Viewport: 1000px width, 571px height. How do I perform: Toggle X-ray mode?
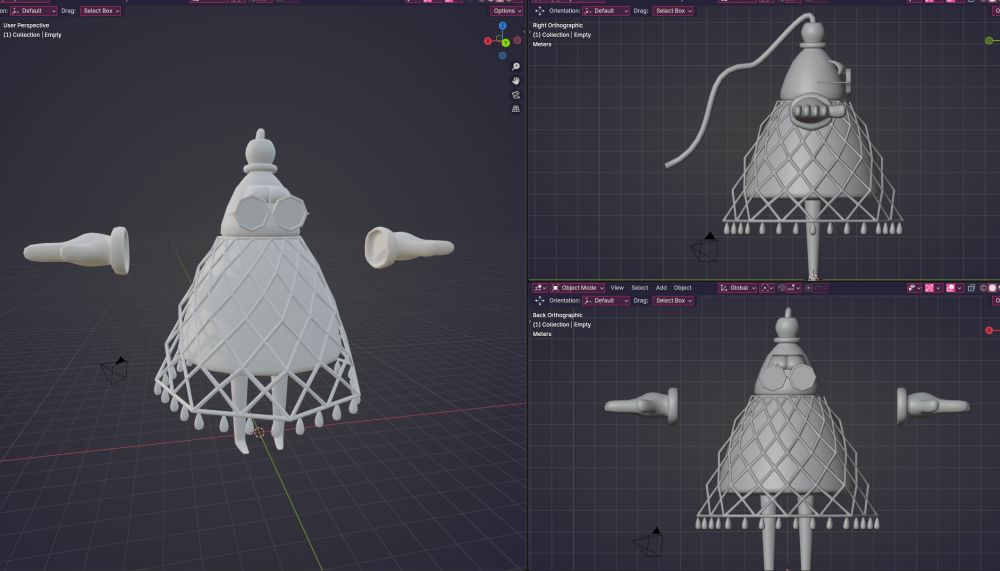click(971, 288)
